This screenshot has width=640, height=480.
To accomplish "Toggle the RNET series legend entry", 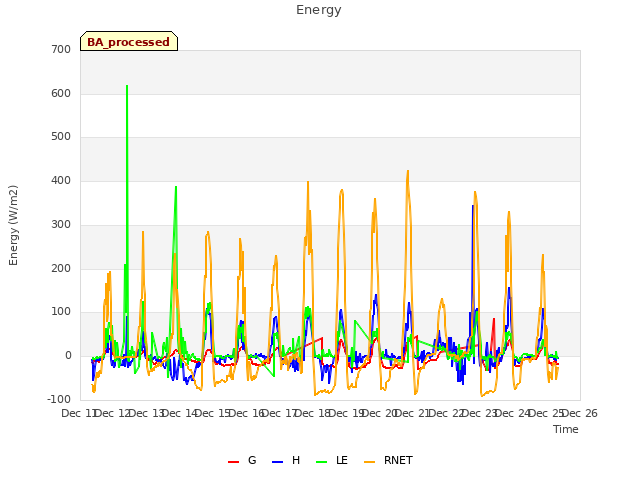I will pos(388,460).
